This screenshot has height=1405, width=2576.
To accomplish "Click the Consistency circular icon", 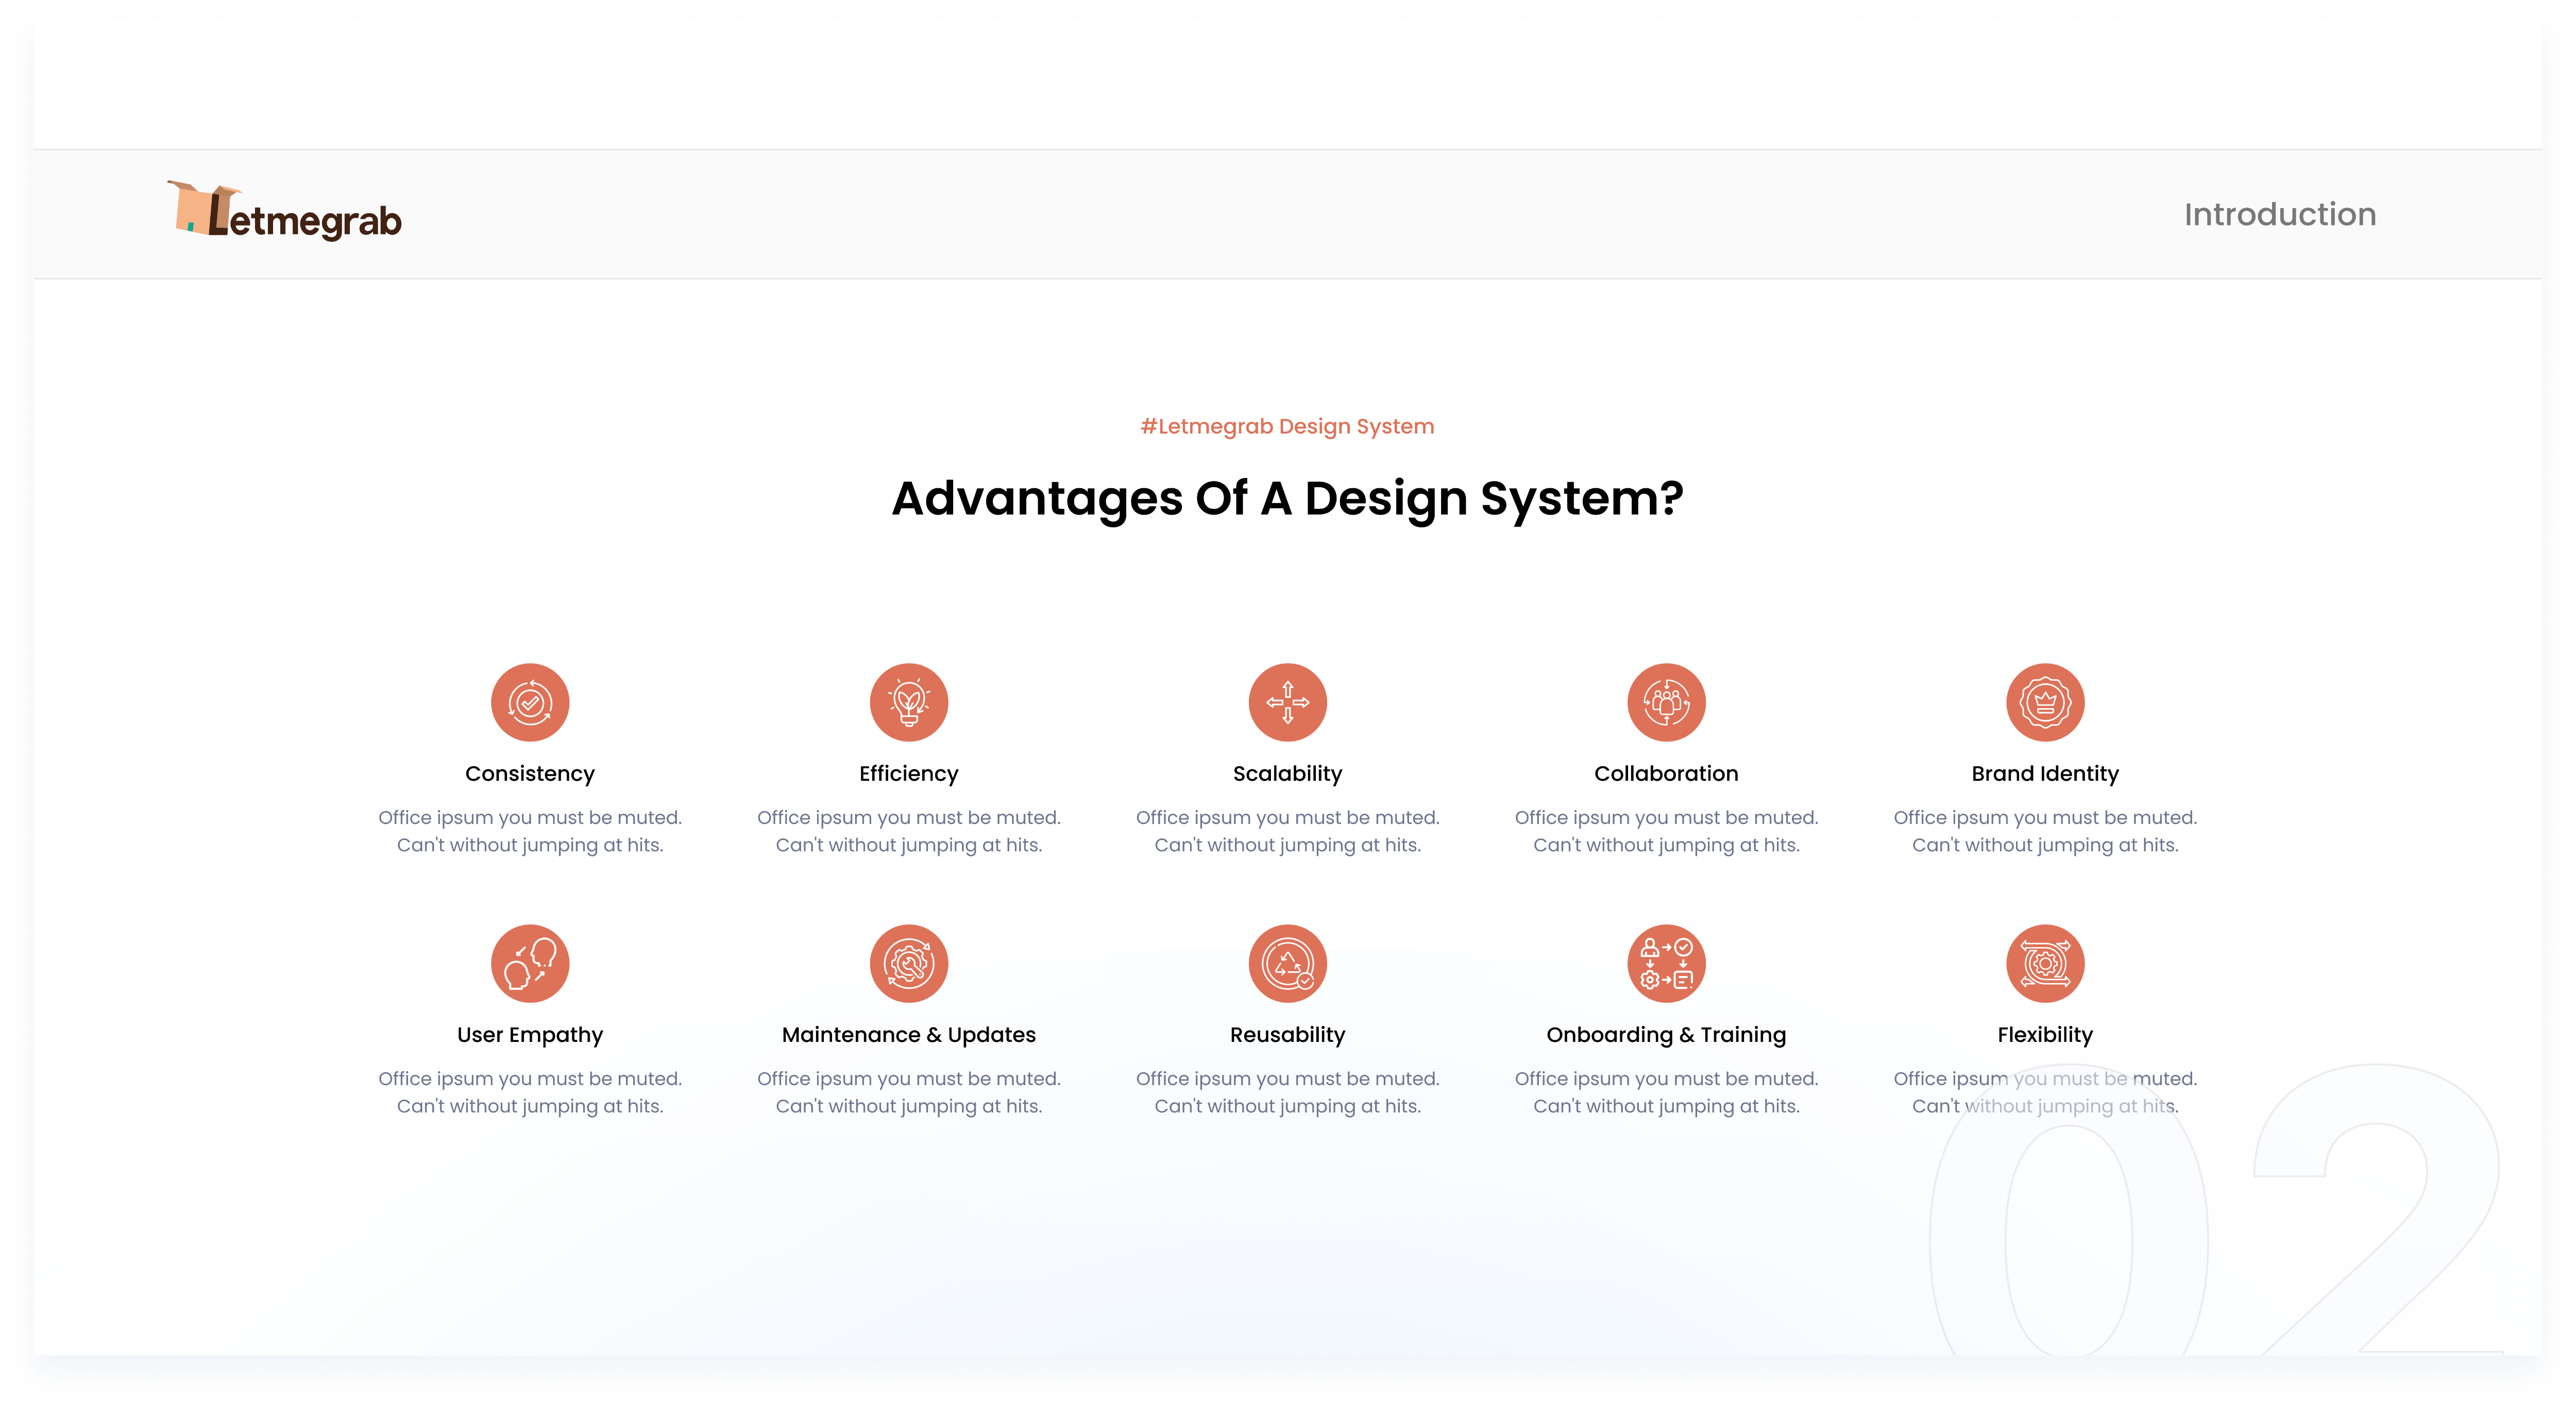I will (530, 702).
